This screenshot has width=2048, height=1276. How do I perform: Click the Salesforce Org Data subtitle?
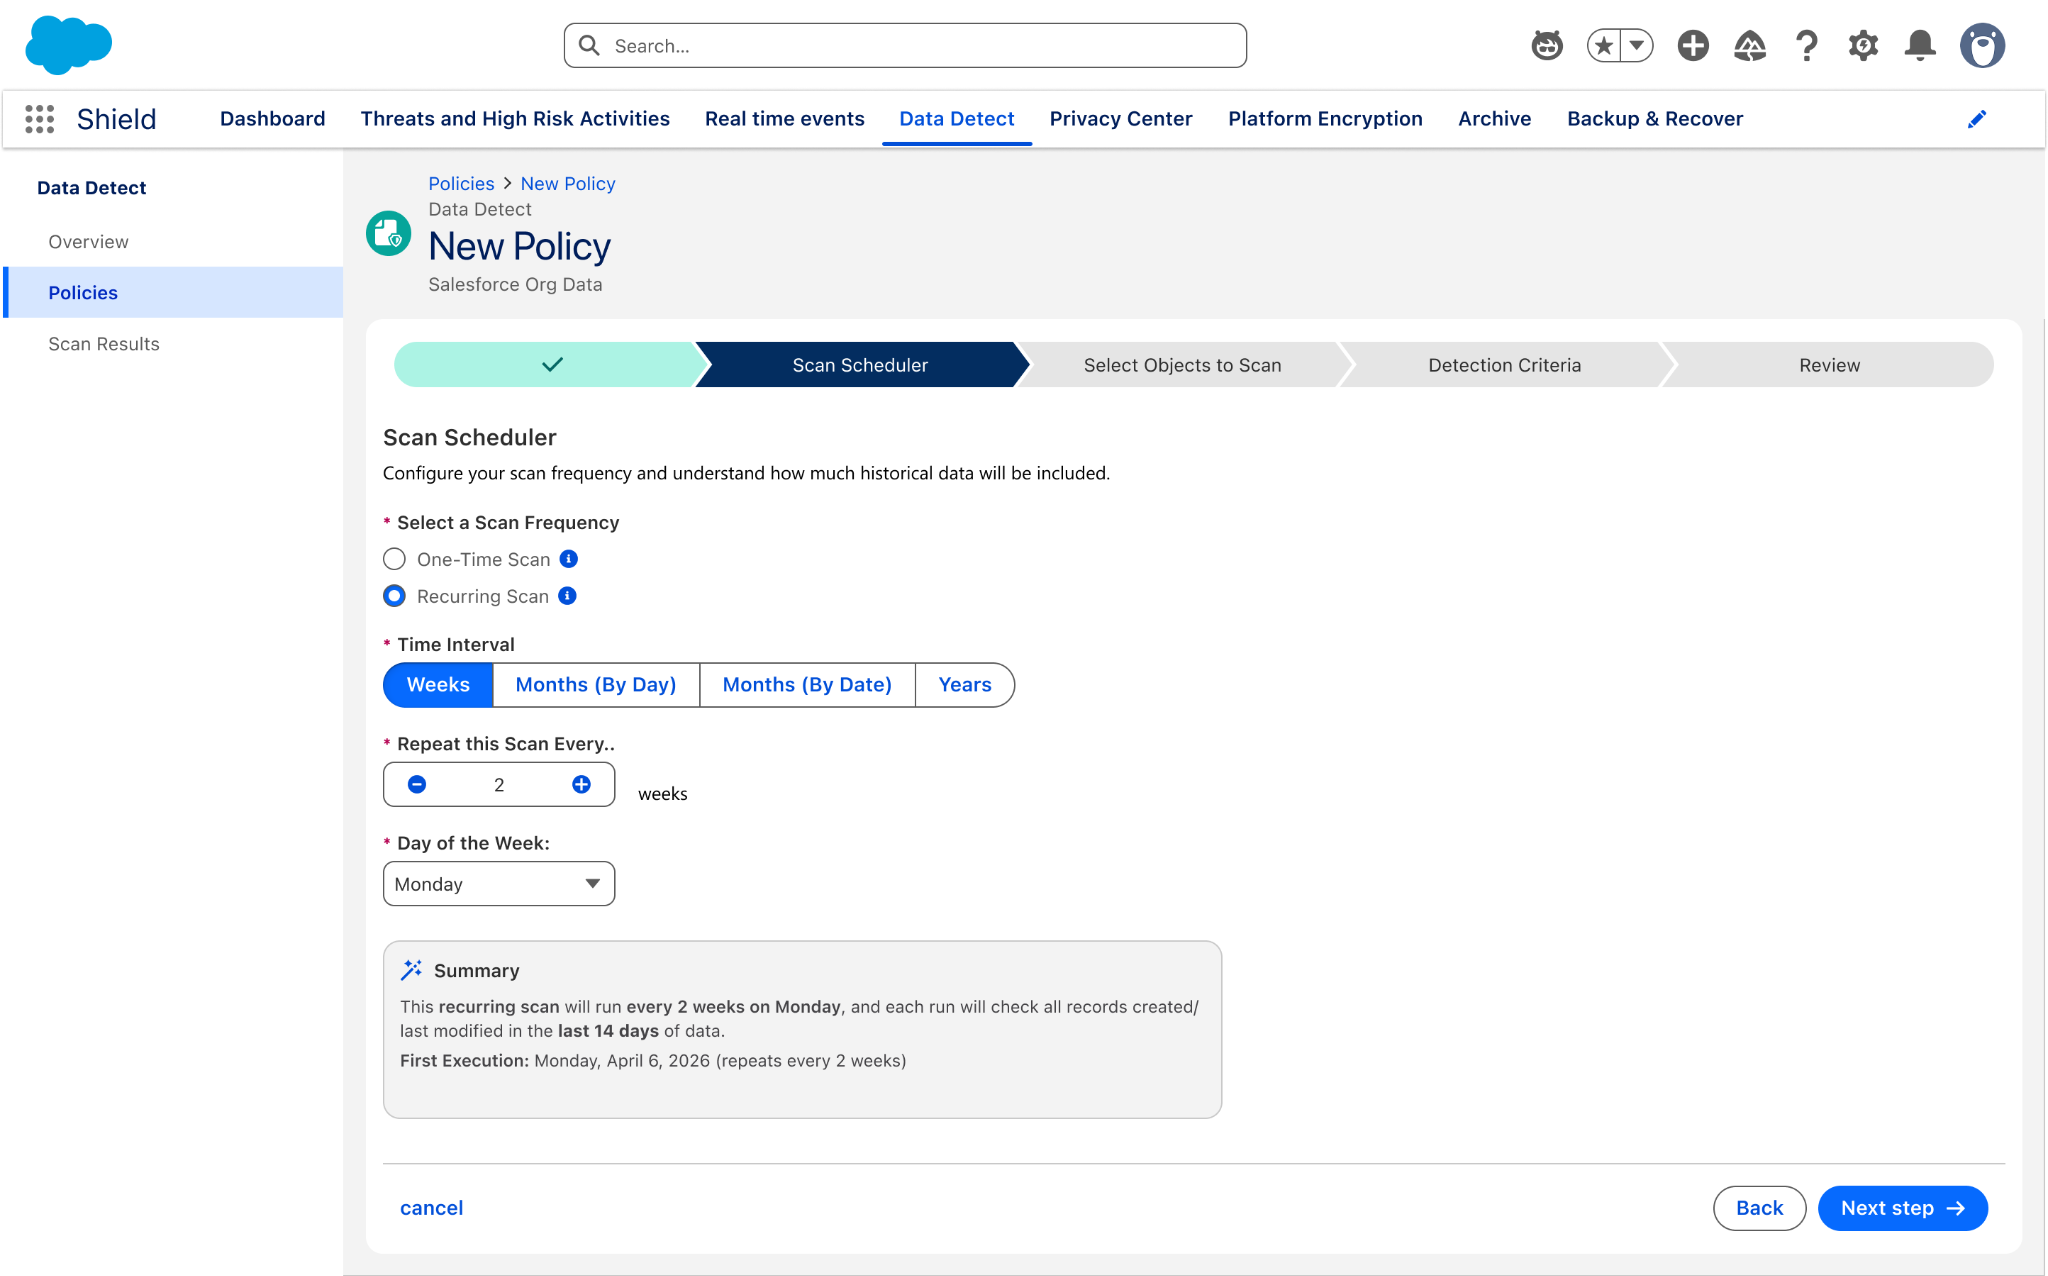[515, 285]
